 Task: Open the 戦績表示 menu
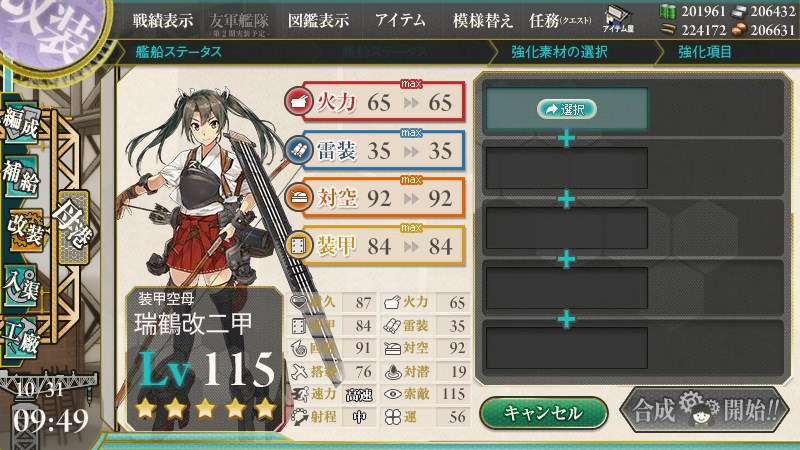163,20
